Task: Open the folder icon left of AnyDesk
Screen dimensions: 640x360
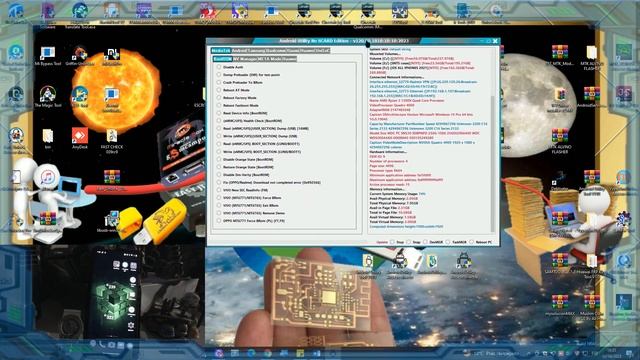Action: (47, 138)
